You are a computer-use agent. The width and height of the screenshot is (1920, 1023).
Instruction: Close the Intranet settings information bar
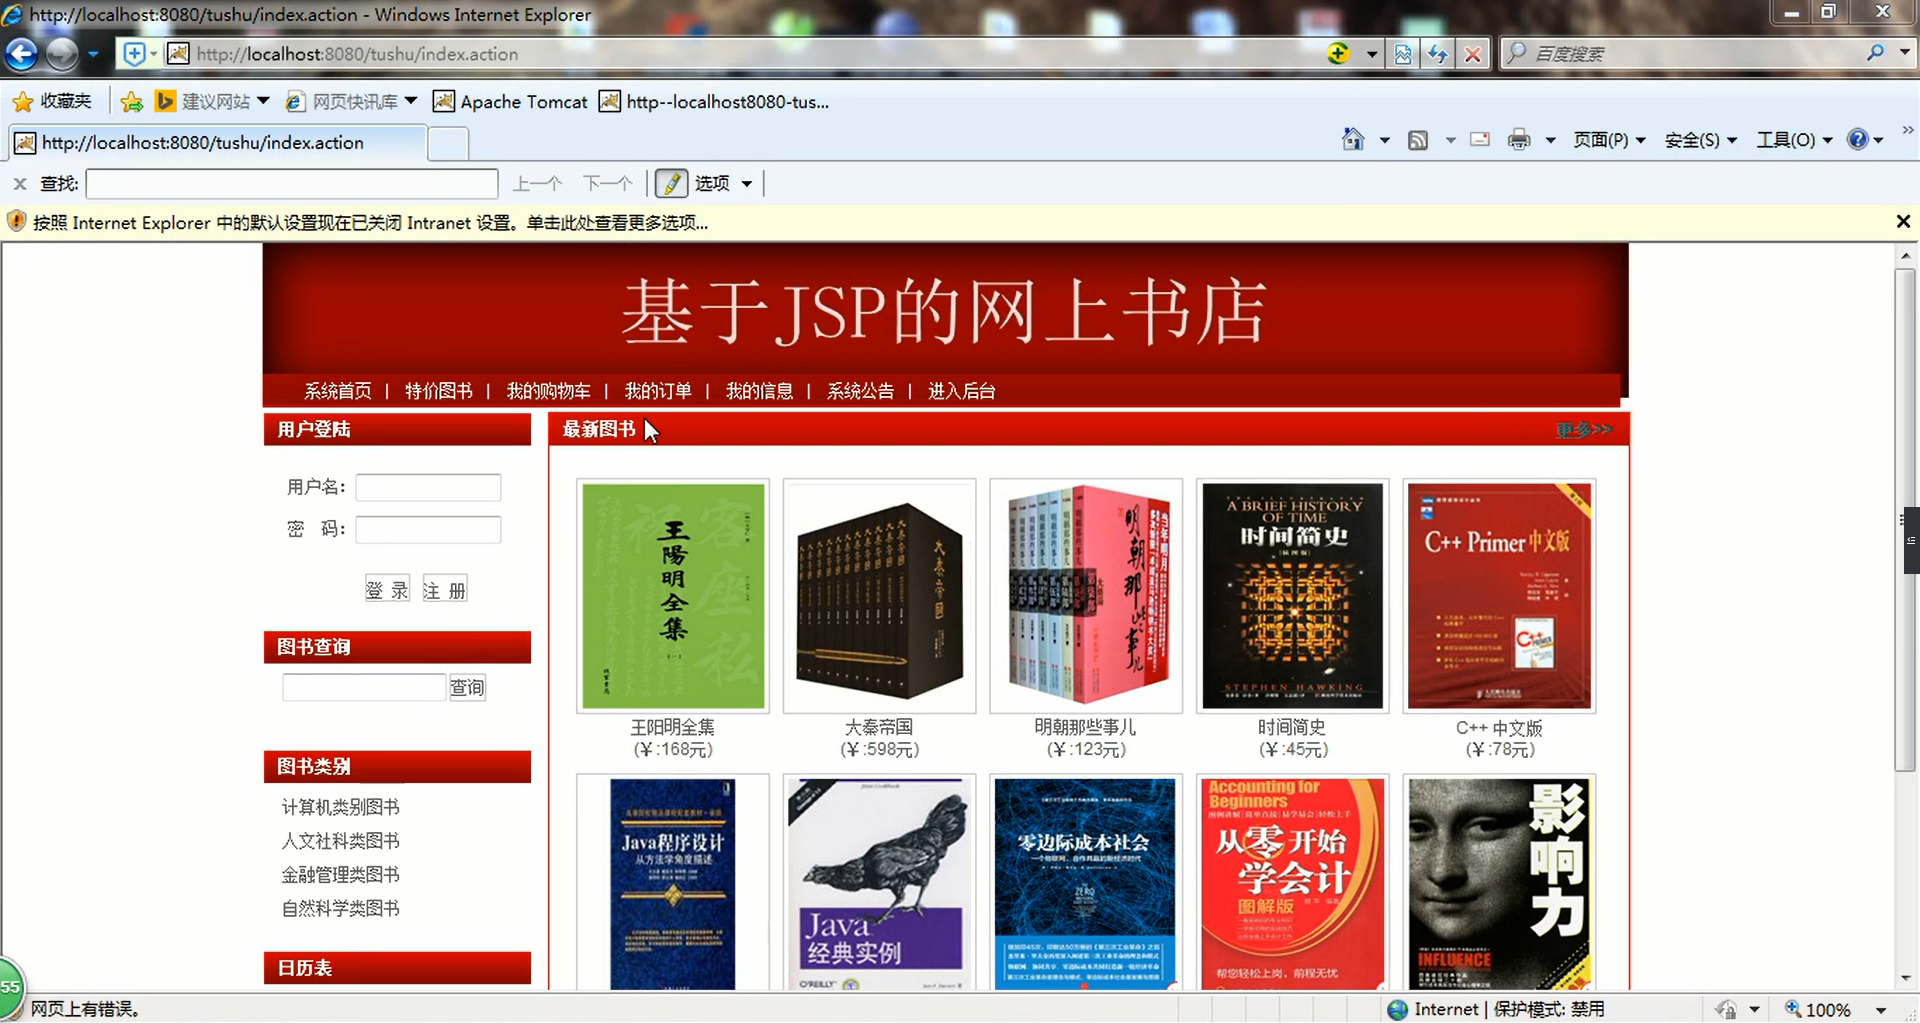pyautogui.click(x=1904, y=222)
